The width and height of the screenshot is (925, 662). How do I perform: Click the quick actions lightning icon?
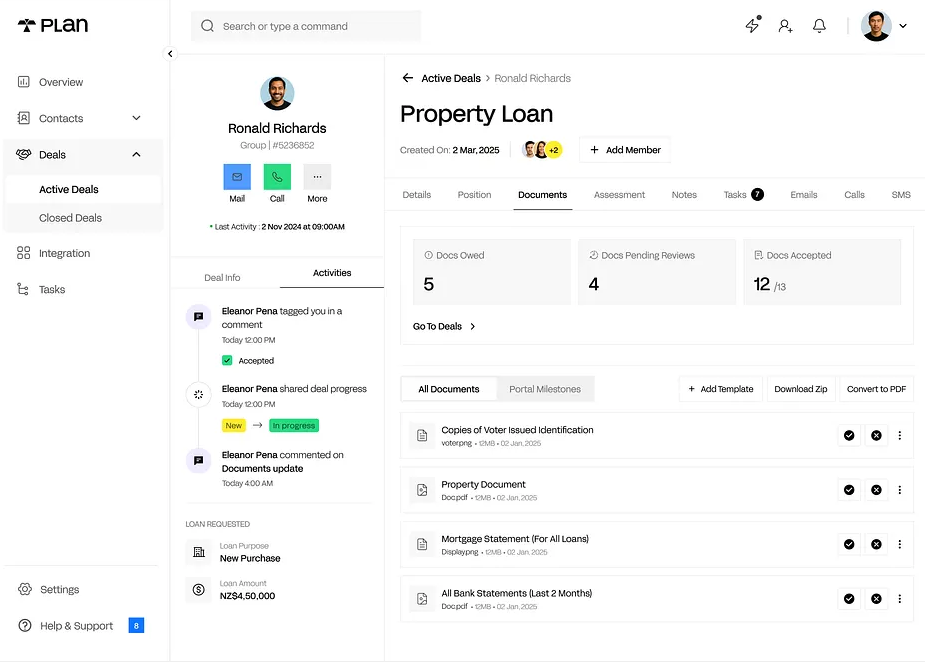click(x=752, y=25)
